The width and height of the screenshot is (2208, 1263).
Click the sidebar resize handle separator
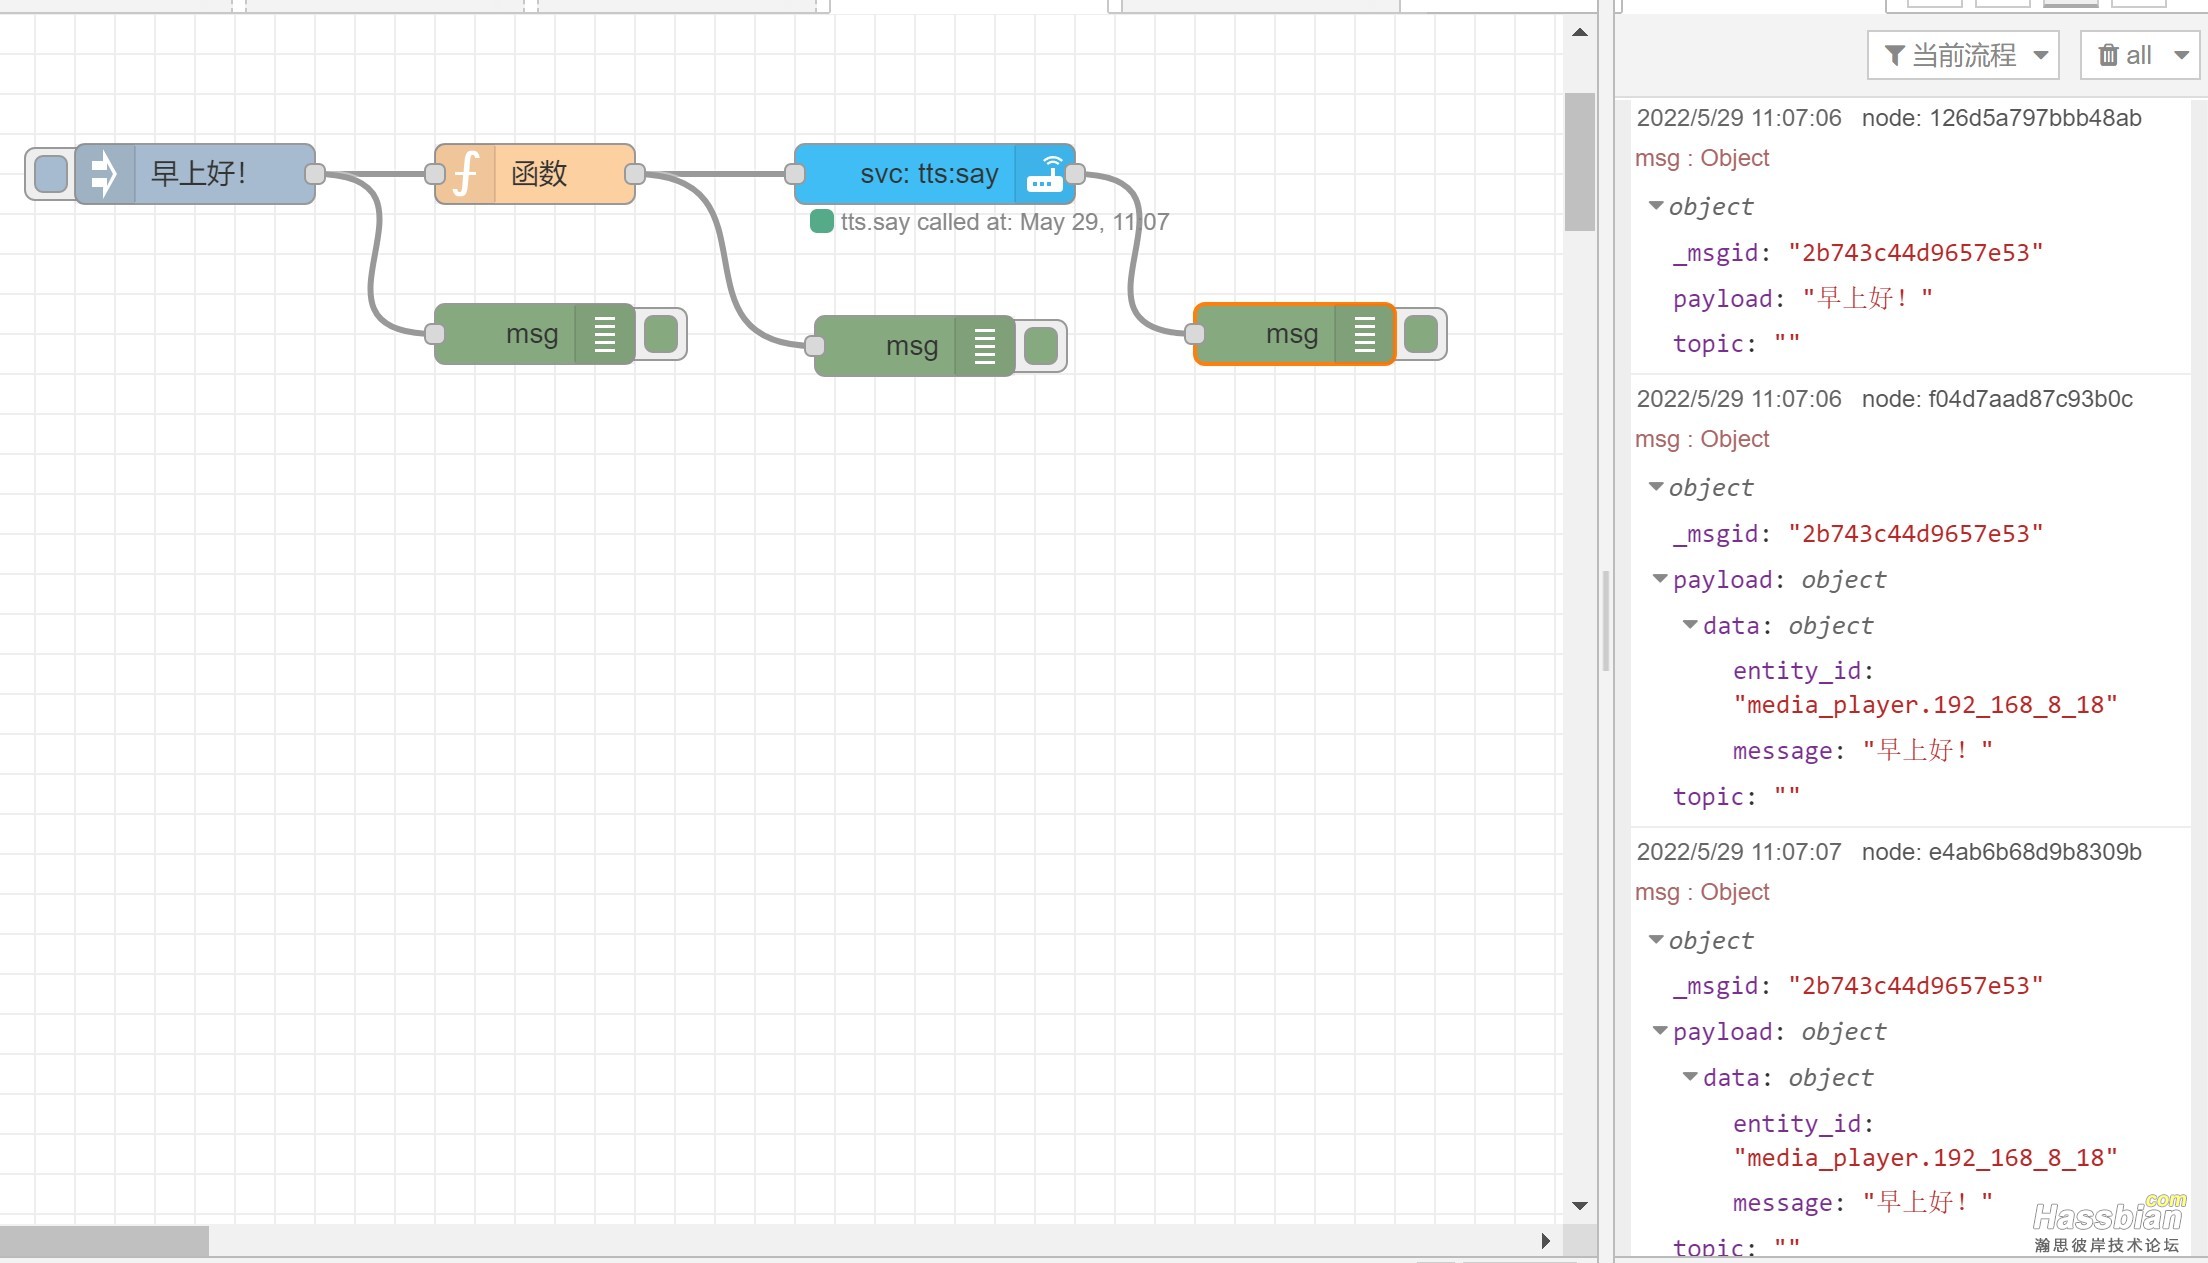[x=1606, y=620]
